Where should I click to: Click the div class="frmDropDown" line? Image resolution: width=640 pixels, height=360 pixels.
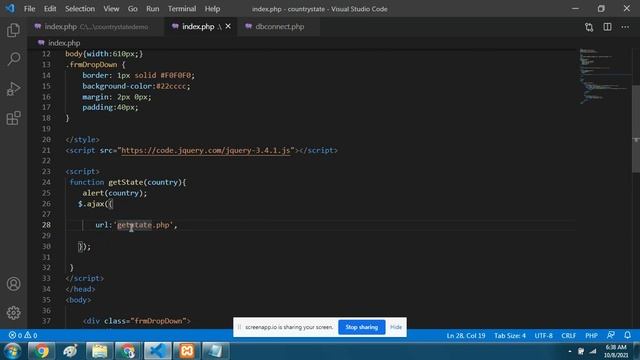click(136, 321)
